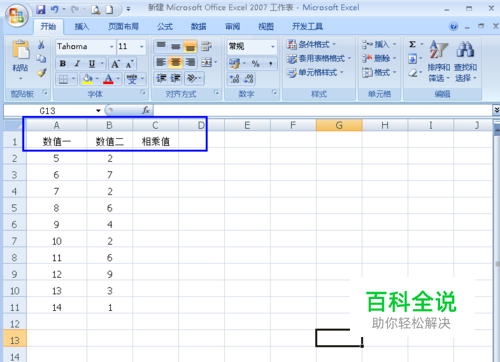Click 插入 insert cells button
This screenshot has height=362, width=500.
(379, 44)
